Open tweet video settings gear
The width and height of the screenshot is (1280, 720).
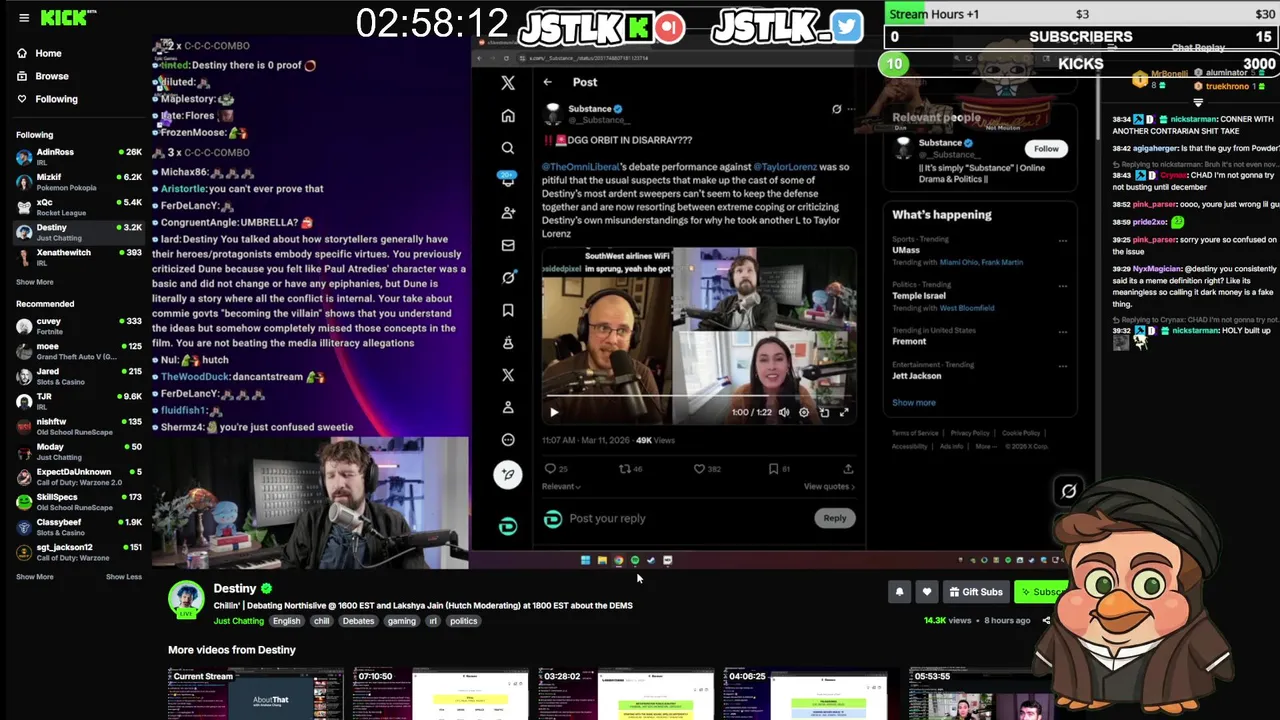tap(804, 412)
